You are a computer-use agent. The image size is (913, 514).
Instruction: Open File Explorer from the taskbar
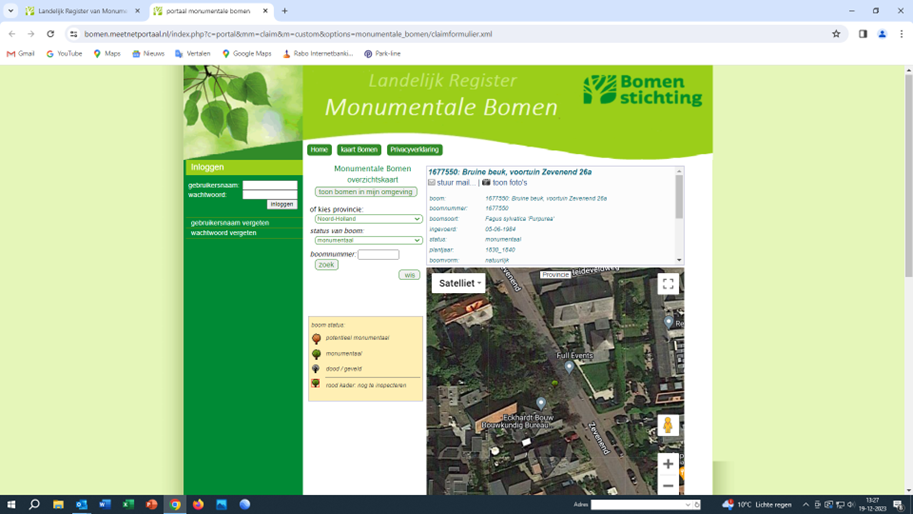(58, 505)
